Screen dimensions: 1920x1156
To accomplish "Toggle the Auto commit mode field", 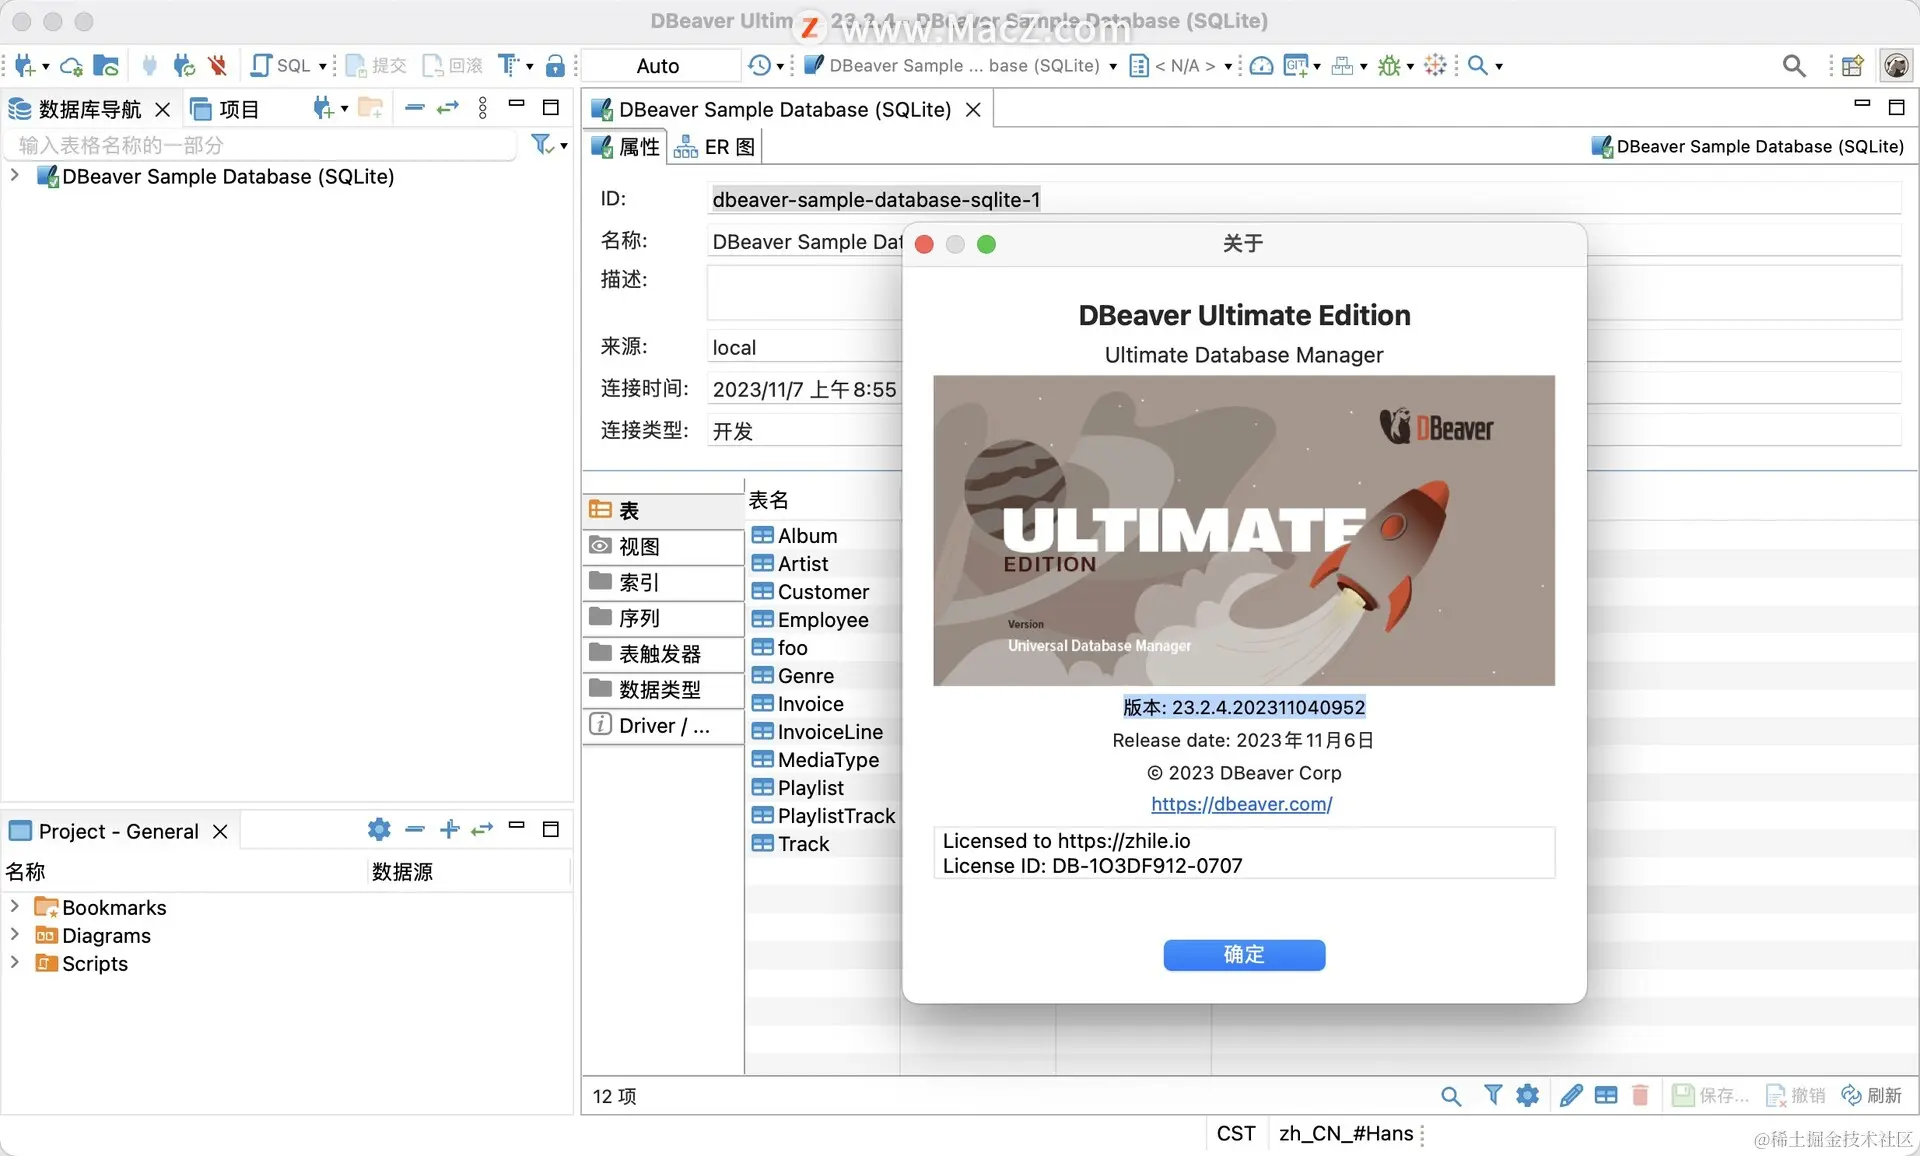I will 658,66.
